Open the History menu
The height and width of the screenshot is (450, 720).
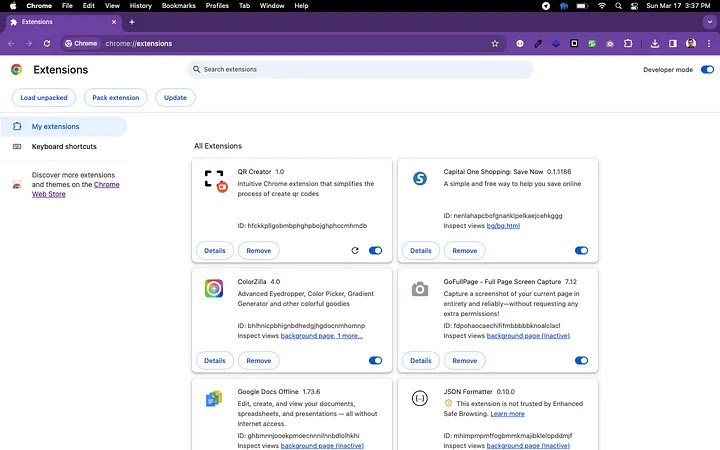tap(141, 6)
